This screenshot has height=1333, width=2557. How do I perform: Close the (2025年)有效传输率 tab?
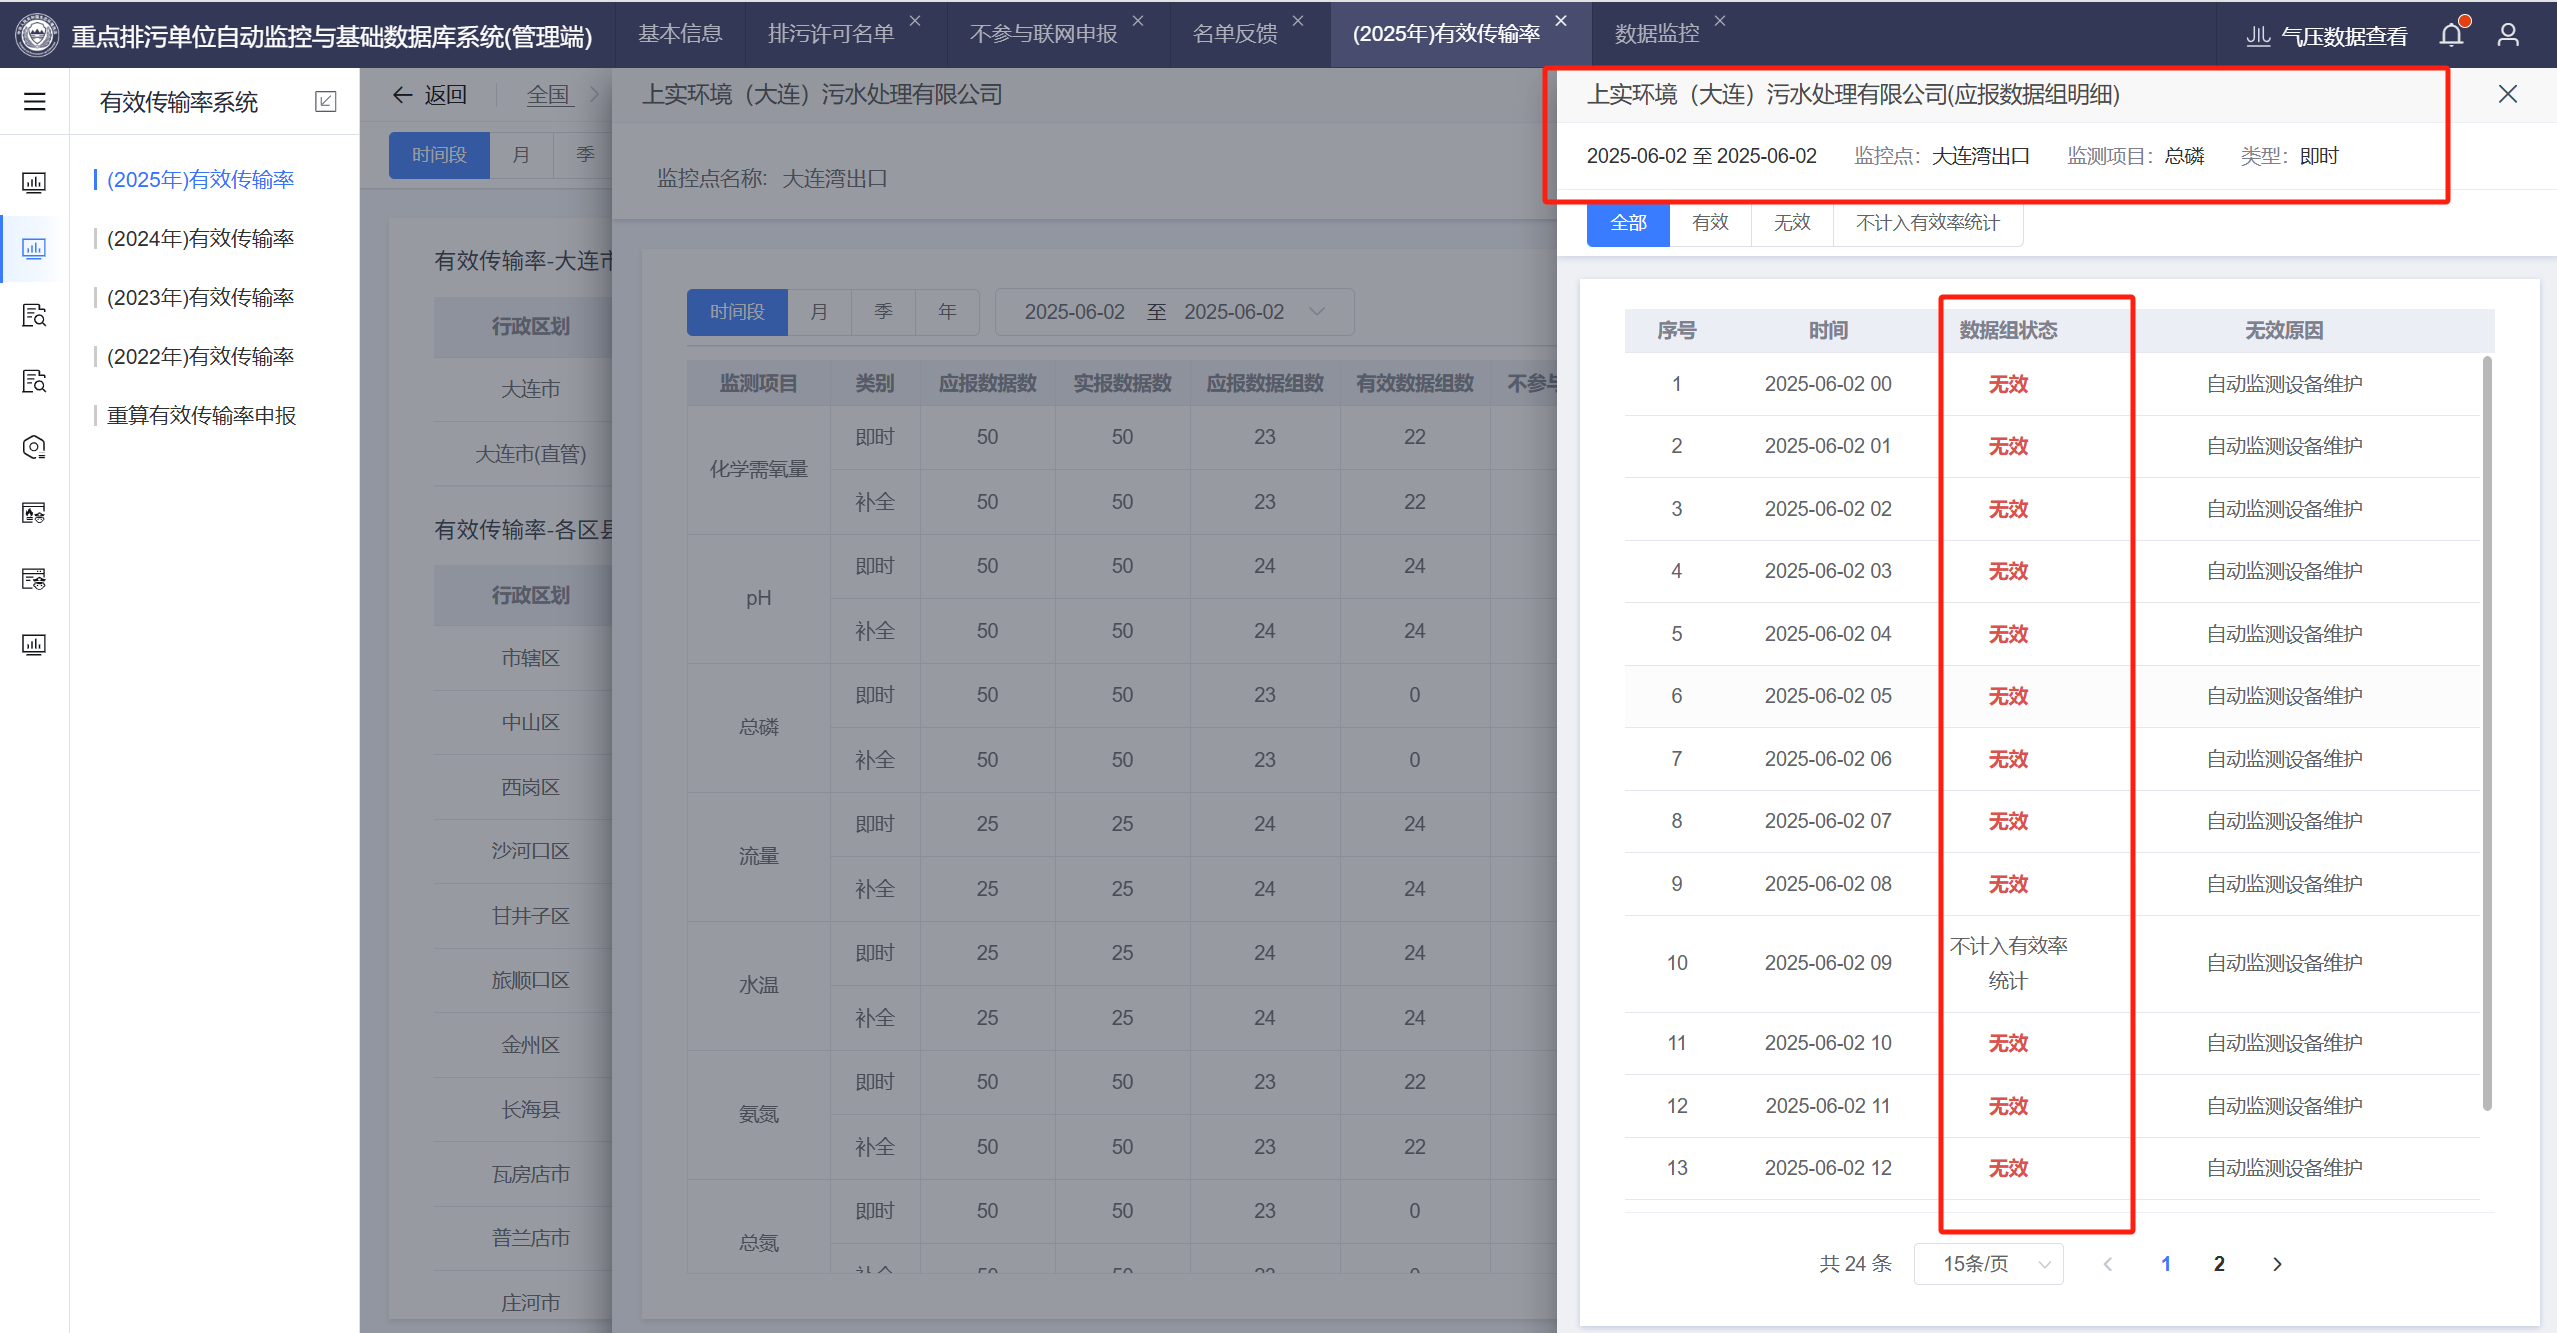tap(1561, 21)
